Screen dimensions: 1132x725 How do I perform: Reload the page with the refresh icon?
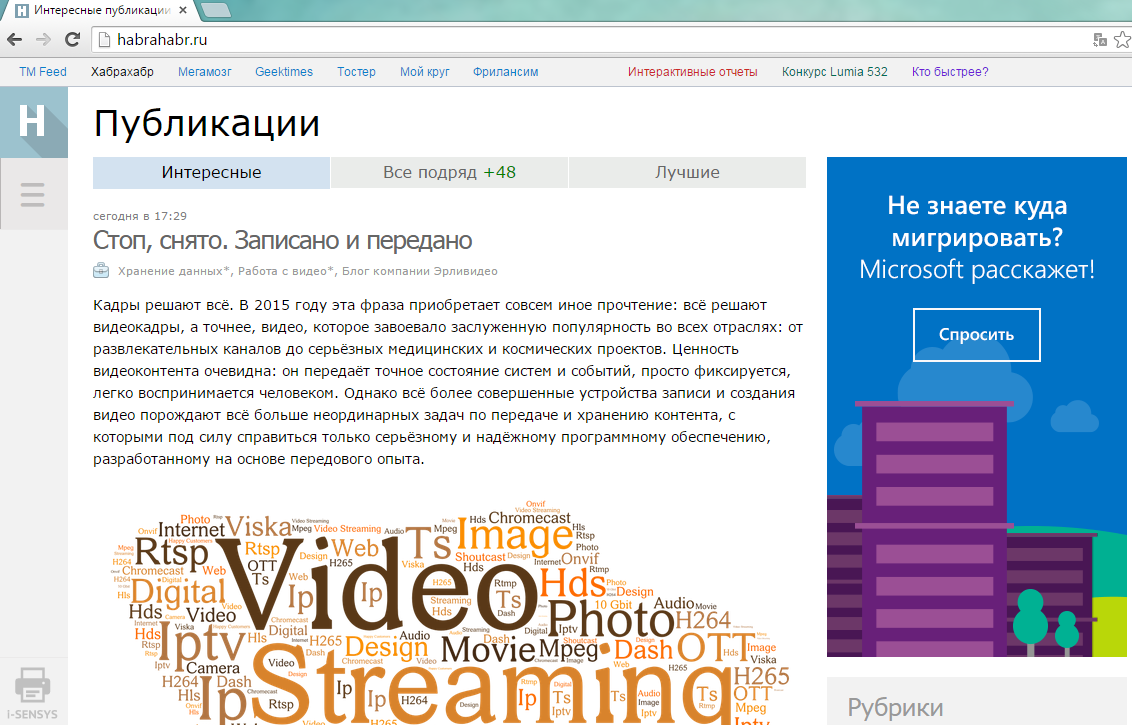coord(72,40)
